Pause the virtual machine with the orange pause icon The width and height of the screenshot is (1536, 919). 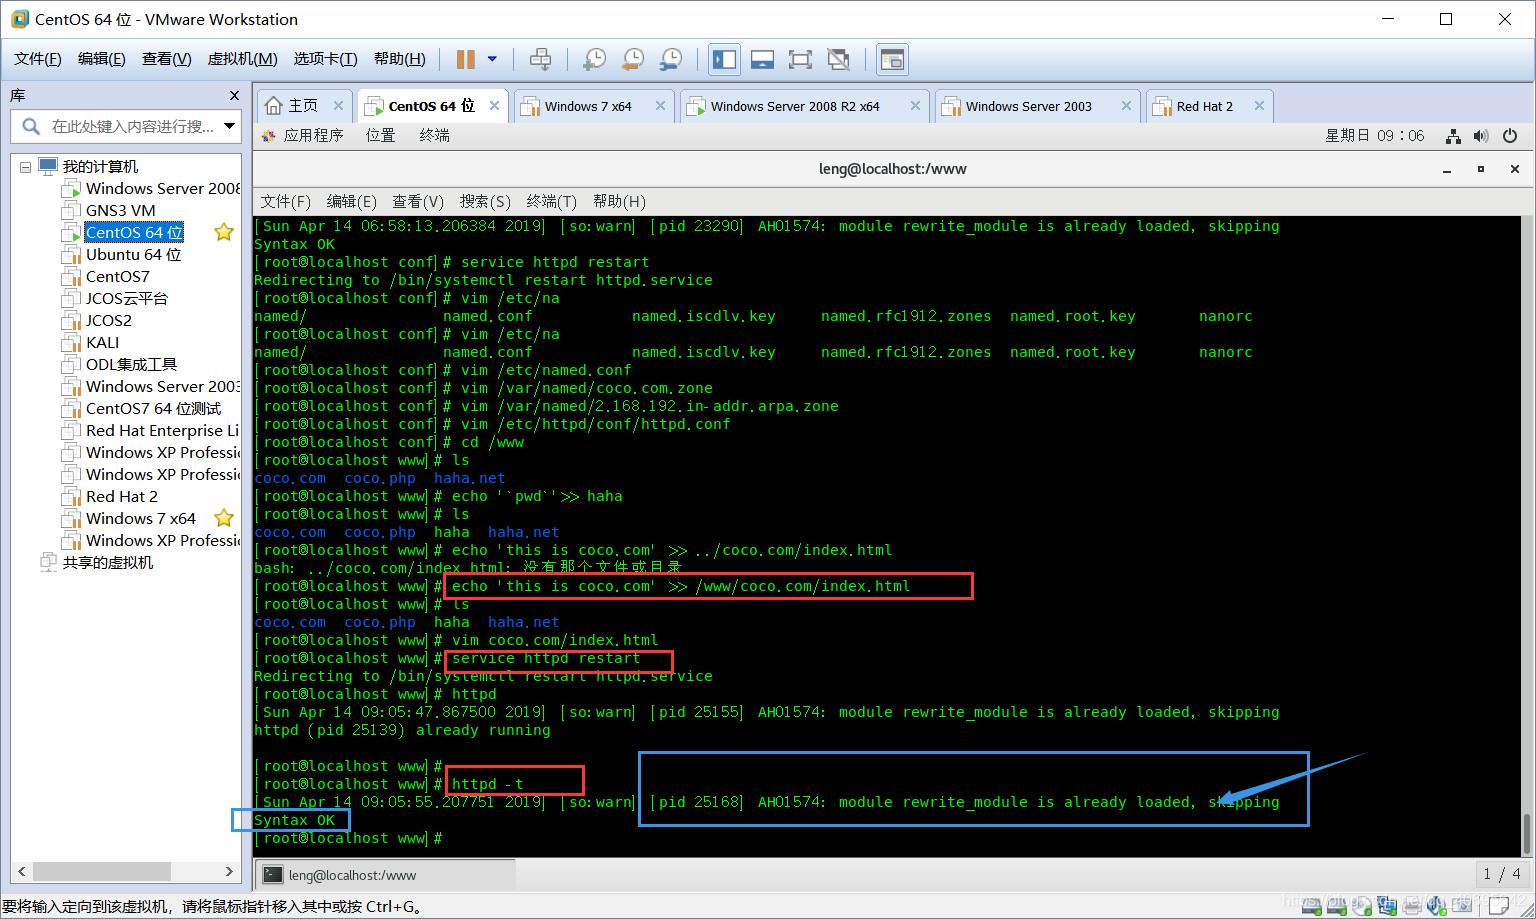click(x=465, y=59)
